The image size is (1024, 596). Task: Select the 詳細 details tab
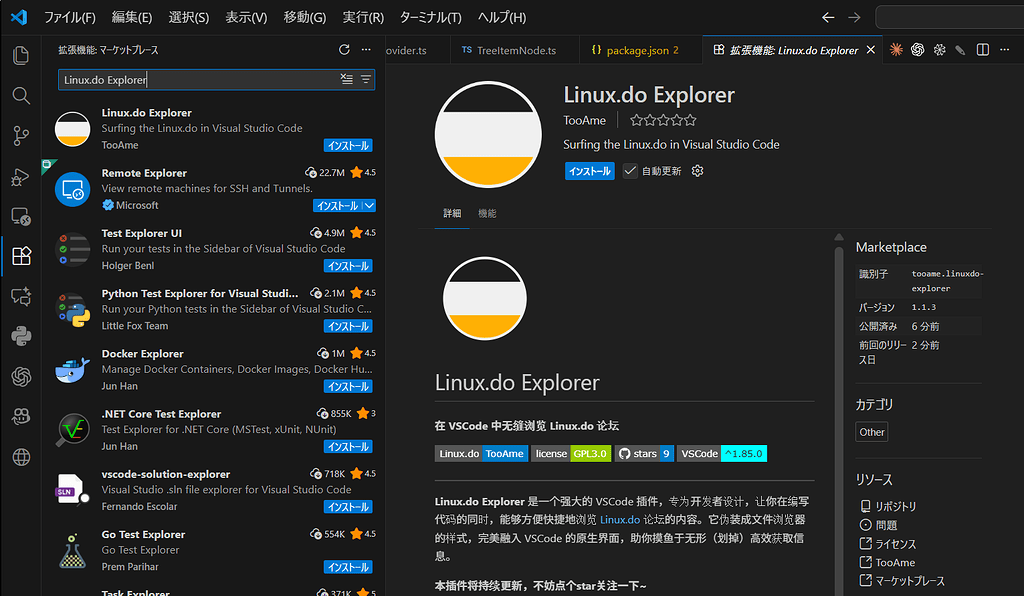coord(452,213)
